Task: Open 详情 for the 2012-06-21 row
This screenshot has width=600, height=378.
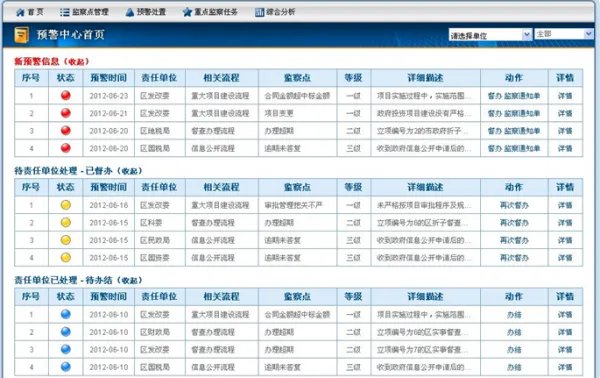Action: click(x=565, y=113)
